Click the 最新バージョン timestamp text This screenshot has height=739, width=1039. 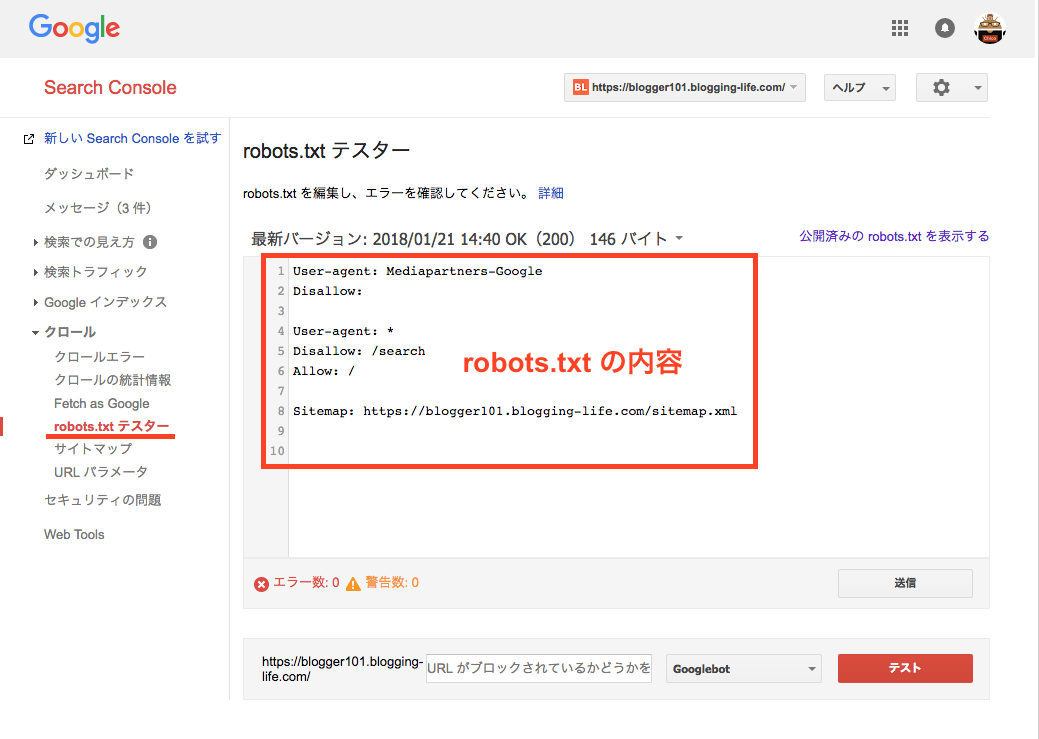point(459,239)
